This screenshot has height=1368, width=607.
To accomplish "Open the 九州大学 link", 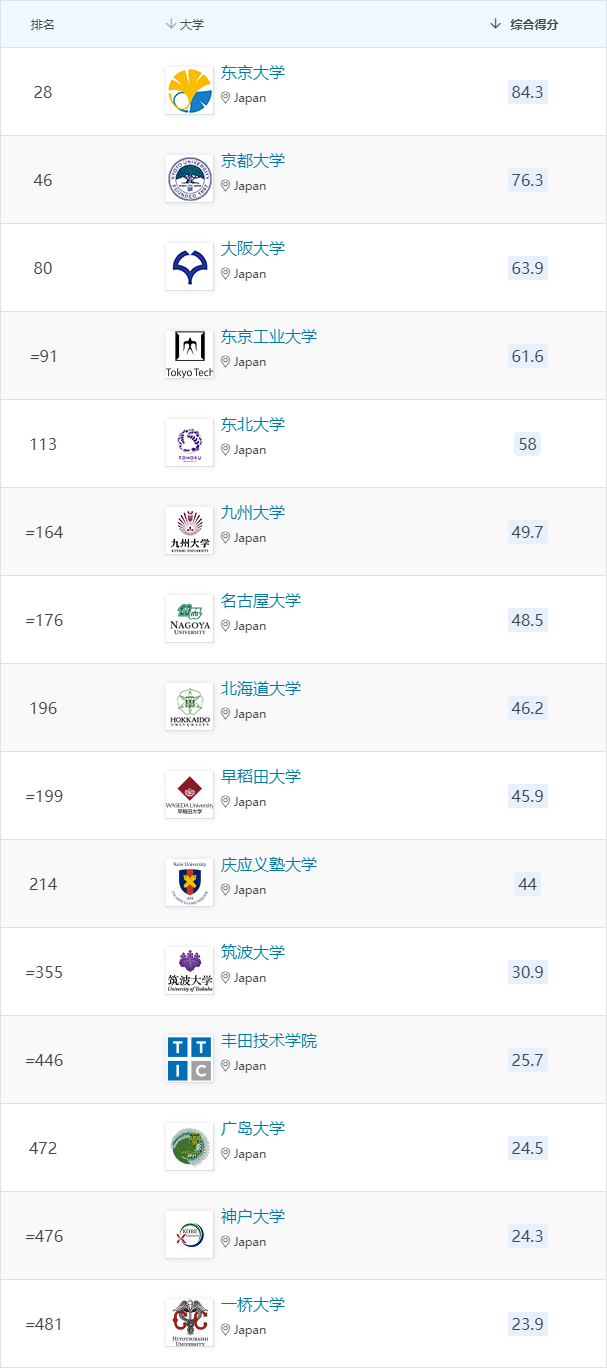I will click(x=253, y=513).
